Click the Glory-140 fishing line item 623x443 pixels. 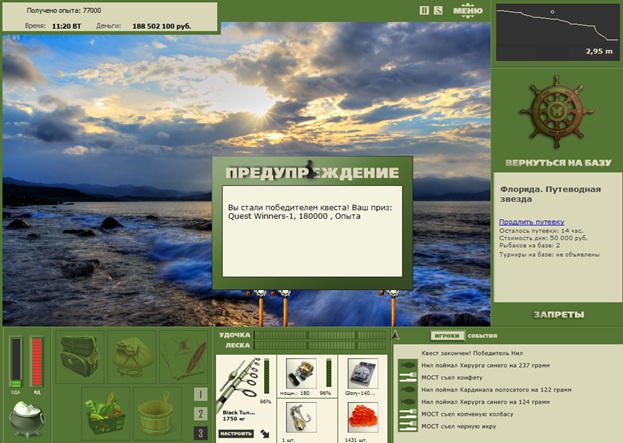point(362,374)
